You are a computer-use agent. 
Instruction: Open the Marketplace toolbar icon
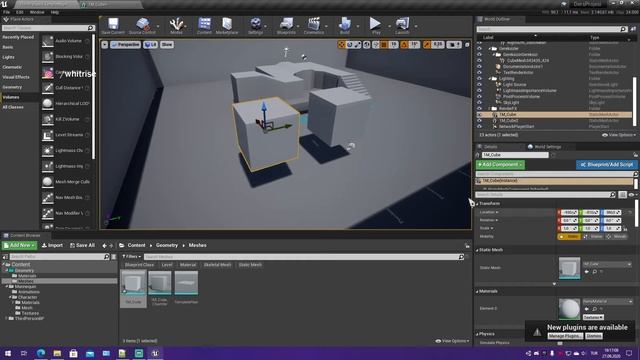click(x=227, y=25)
